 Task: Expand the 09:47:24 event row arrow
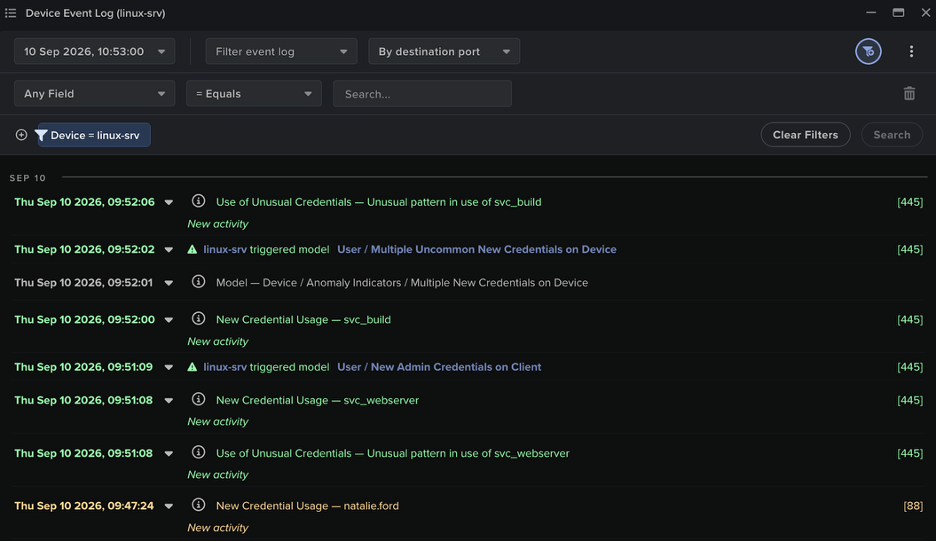tap(169, 506)
